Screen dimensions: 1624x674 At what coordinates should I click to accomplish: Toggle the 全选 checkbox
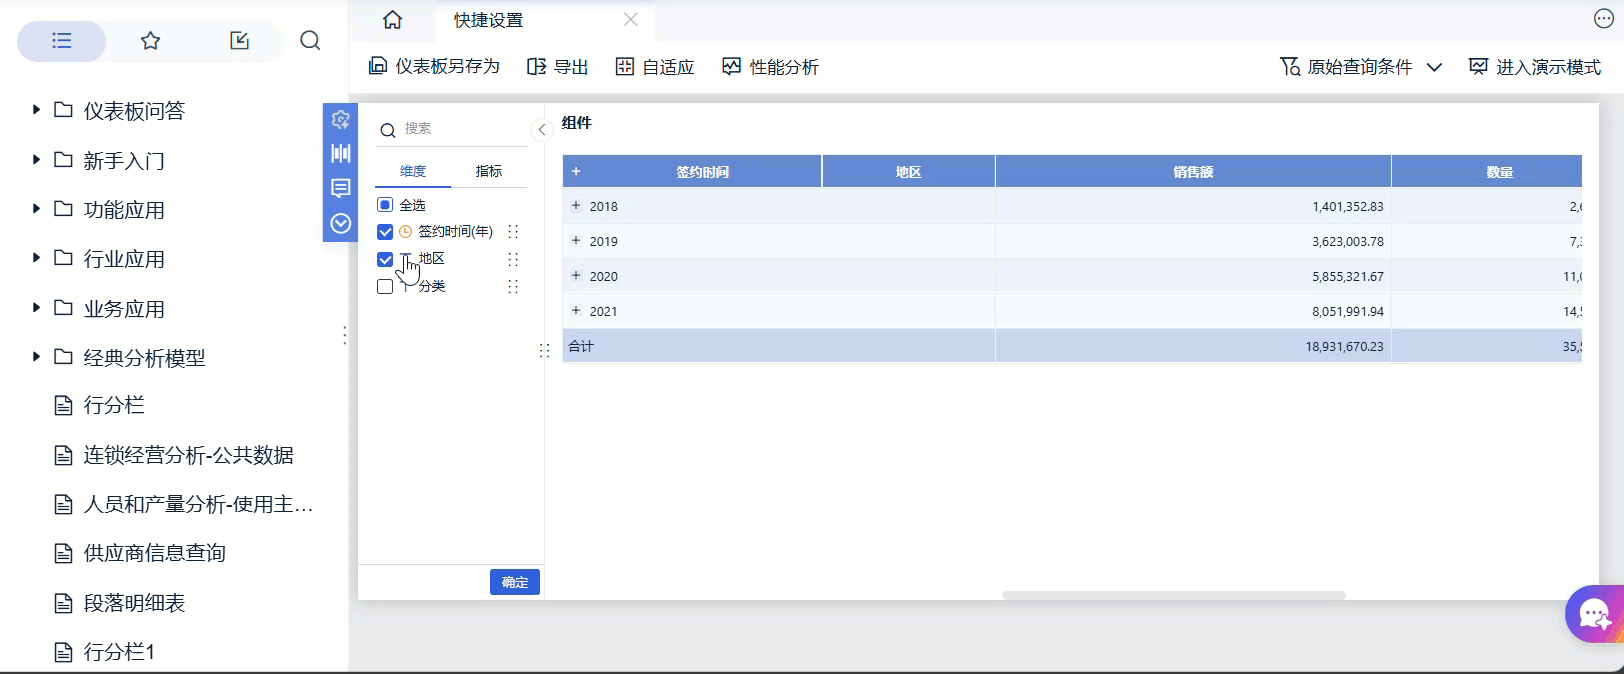pyautogui.click(x=385, y=205)
